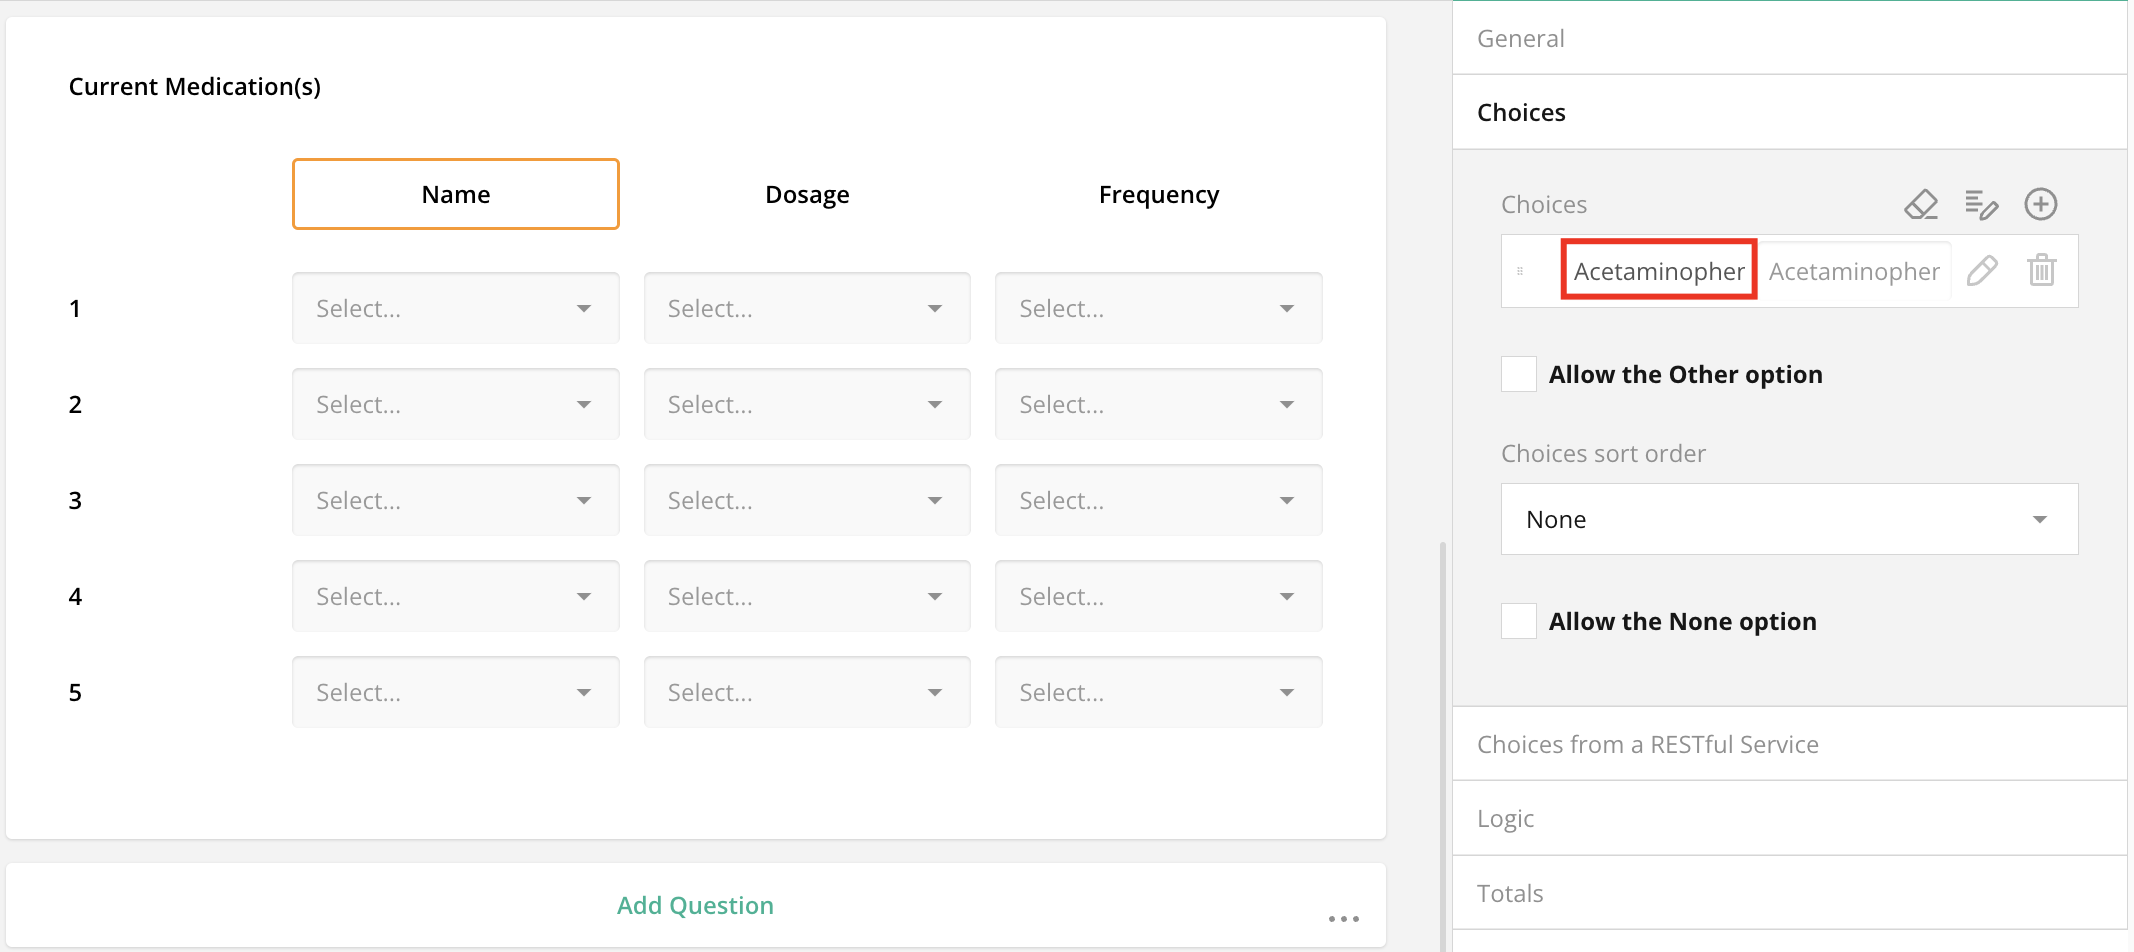The image size is (2134, 952).
Task: Click the Acetaminophen text field on right
Action: click(x=1853, y=271)
